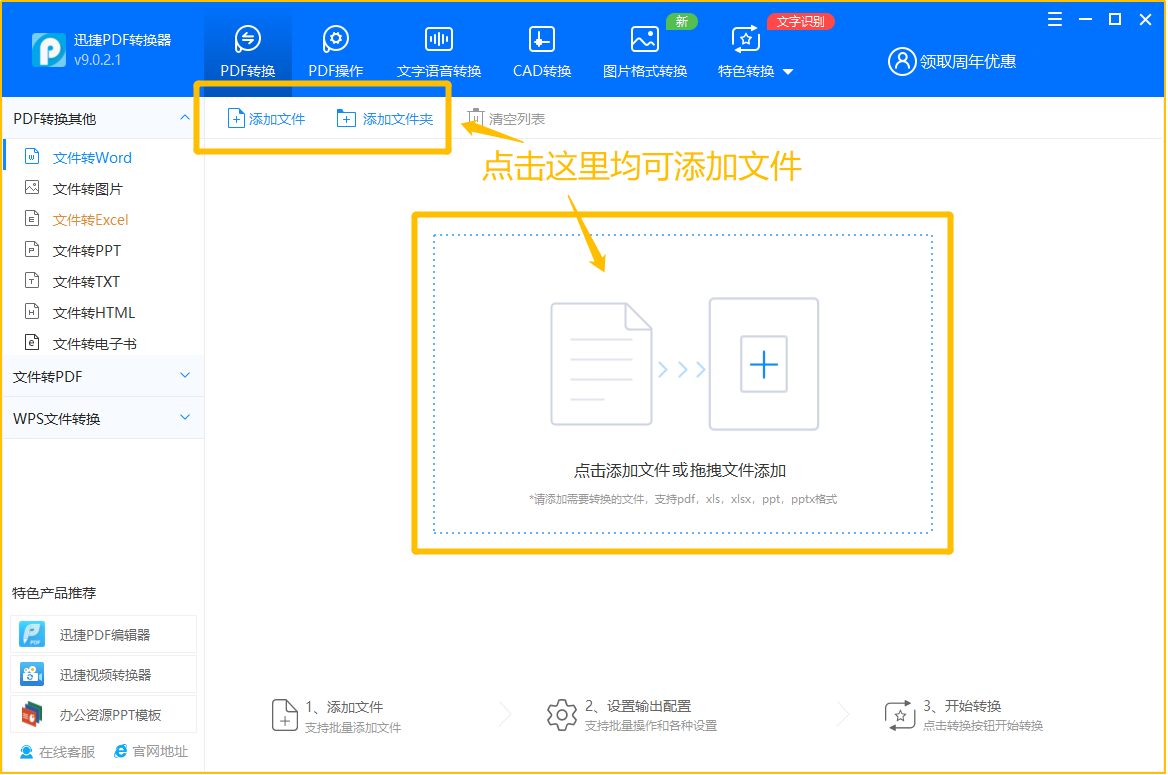The height and width of the screenshot is (775, 1168).
Task: Click the step 2 设置输出配置 gear icon
Action: coord(562,715)
